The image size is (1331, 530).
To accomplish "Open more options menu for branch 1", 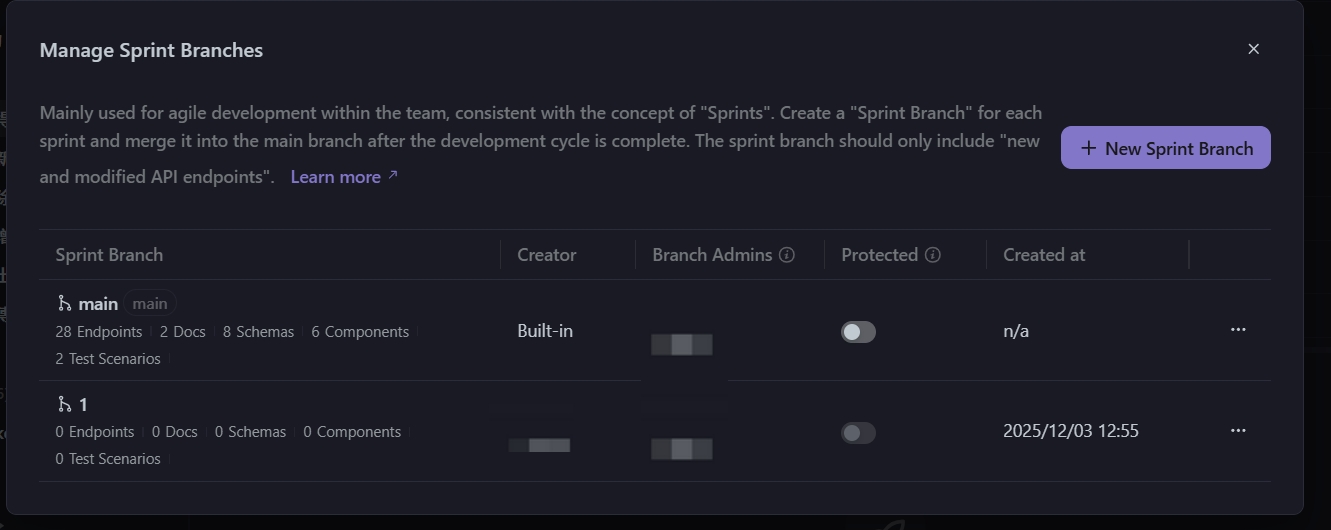I will (x=1238, y=431).
